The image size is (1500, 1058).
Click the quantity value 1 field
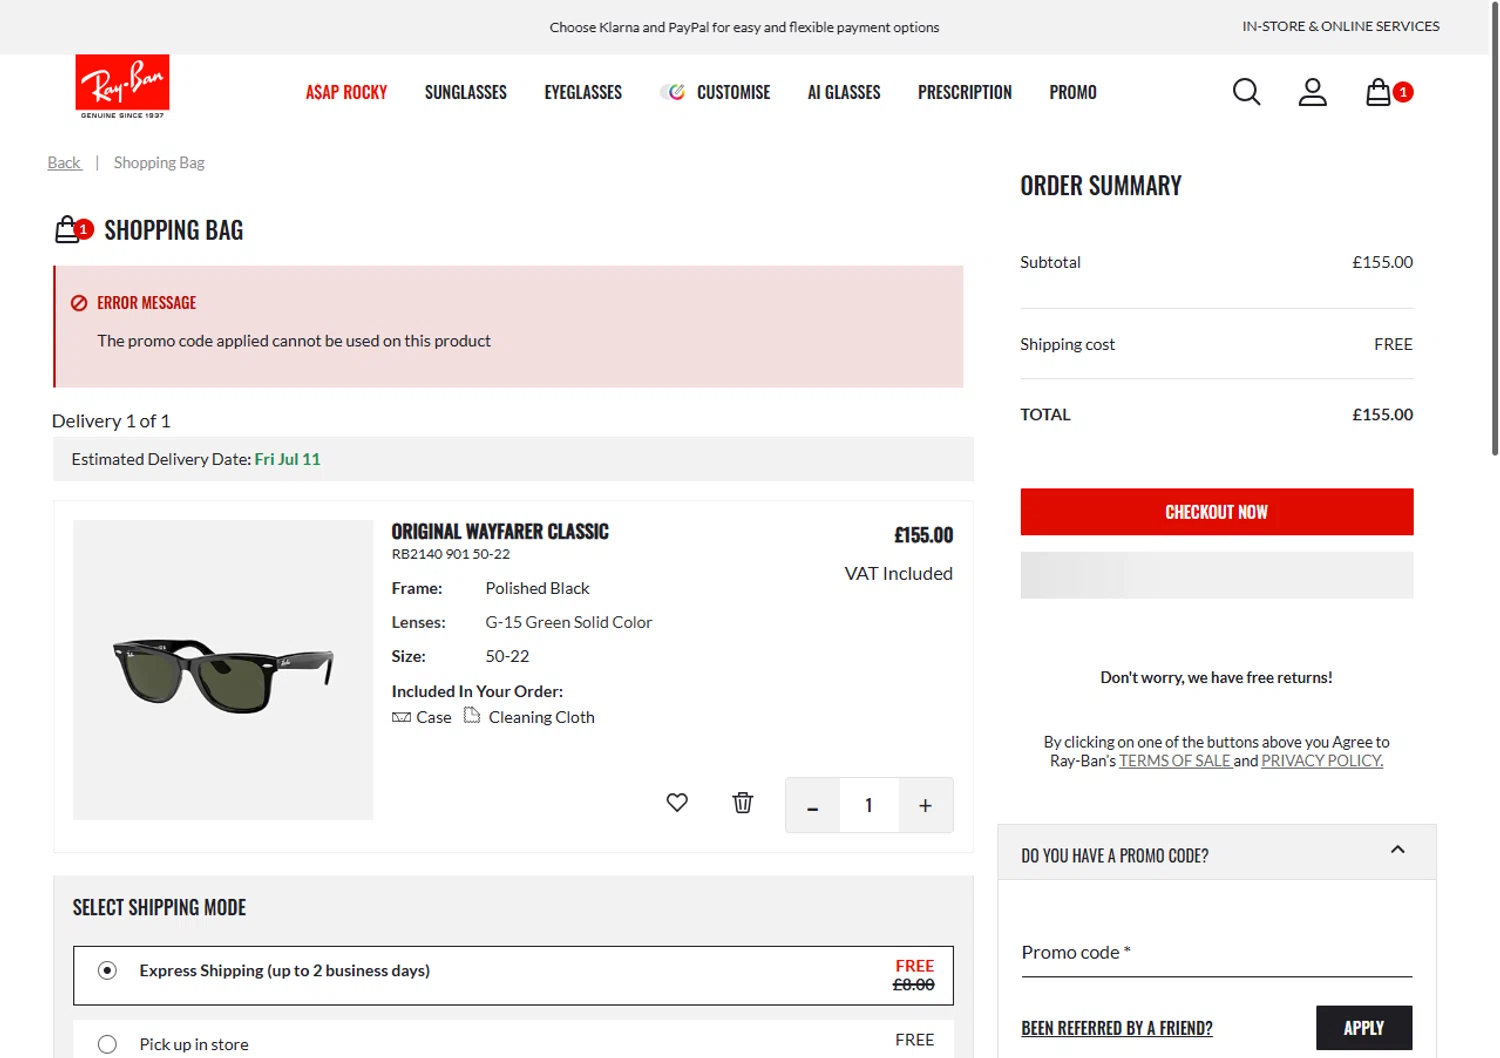[869, 805]
